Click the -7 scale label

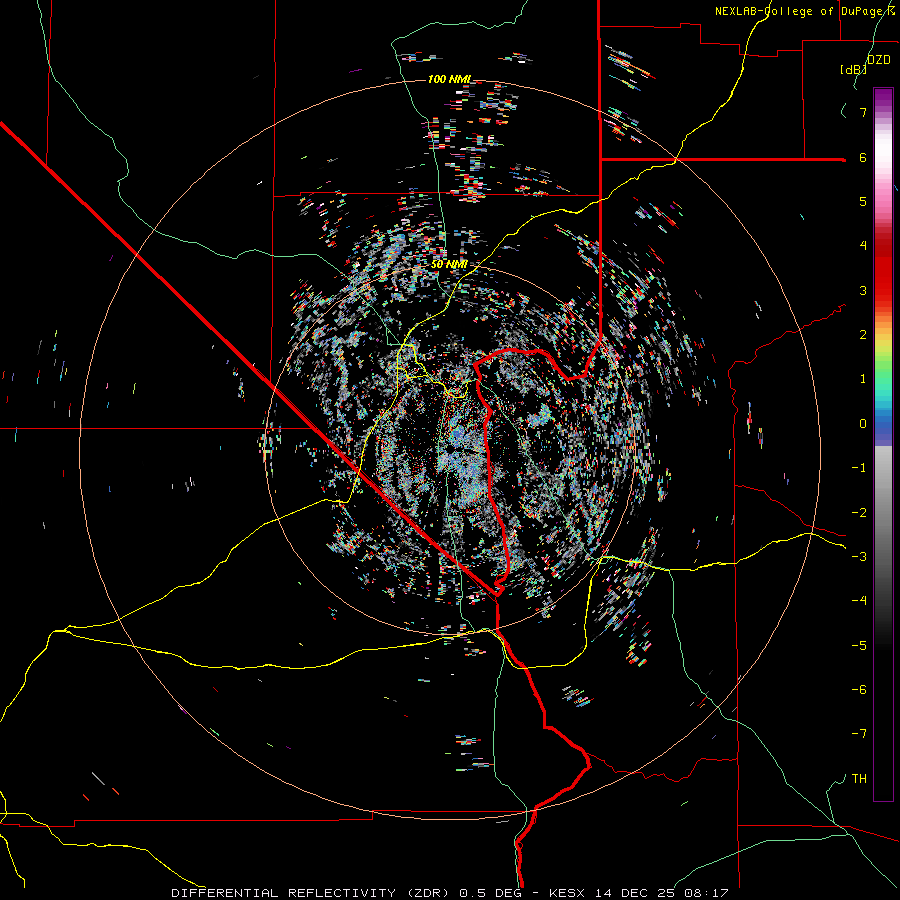coord(859,734)
